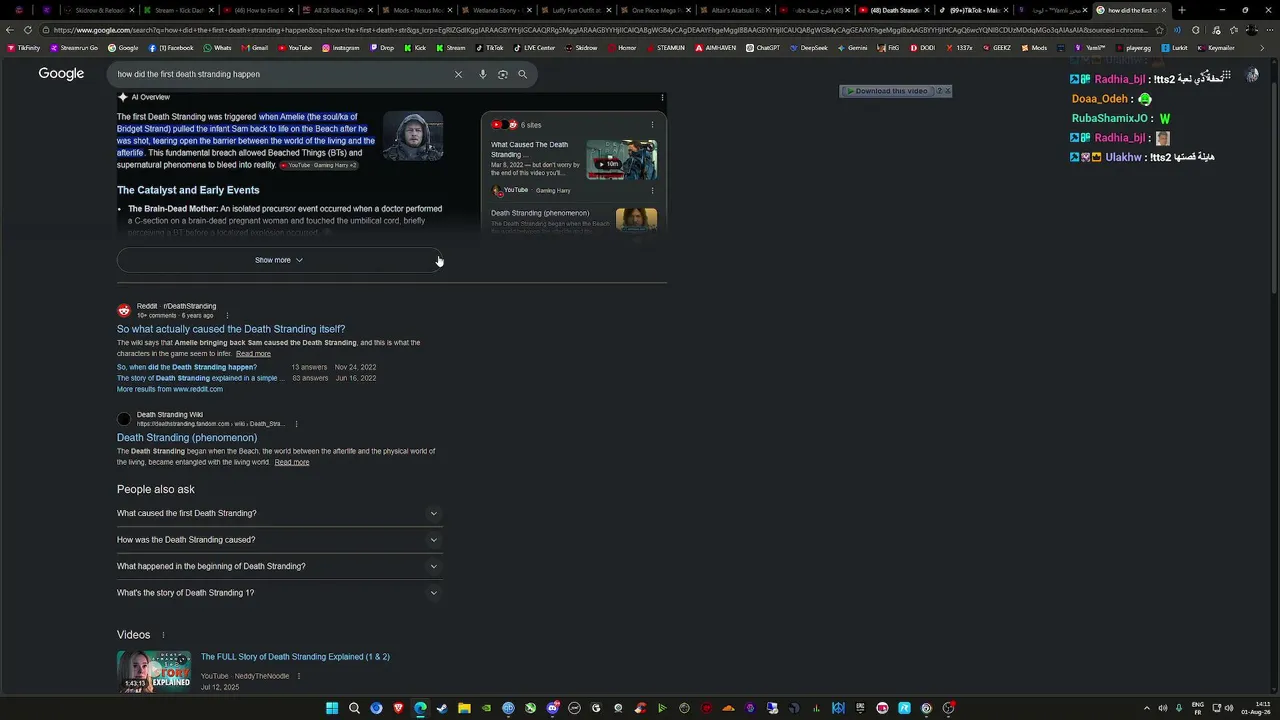Switch to Microsoft Edge in taskbar
The width and height of the screenshot is (1280, 720).
(420, 708)
